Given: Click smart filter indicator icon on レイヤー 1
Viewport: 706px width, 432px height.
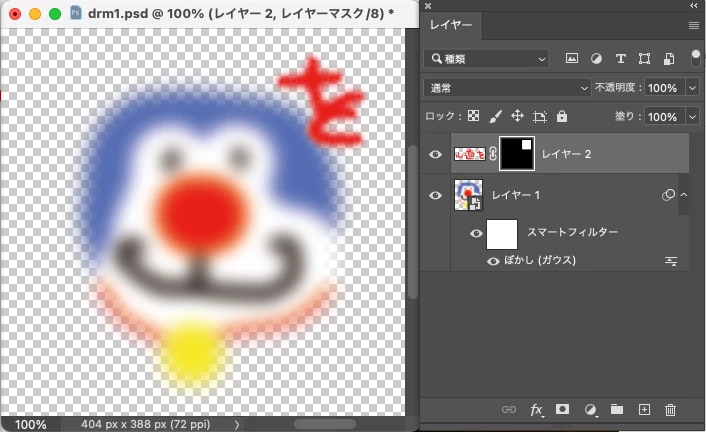Looking at the screenshot, I should click(668, 195).
